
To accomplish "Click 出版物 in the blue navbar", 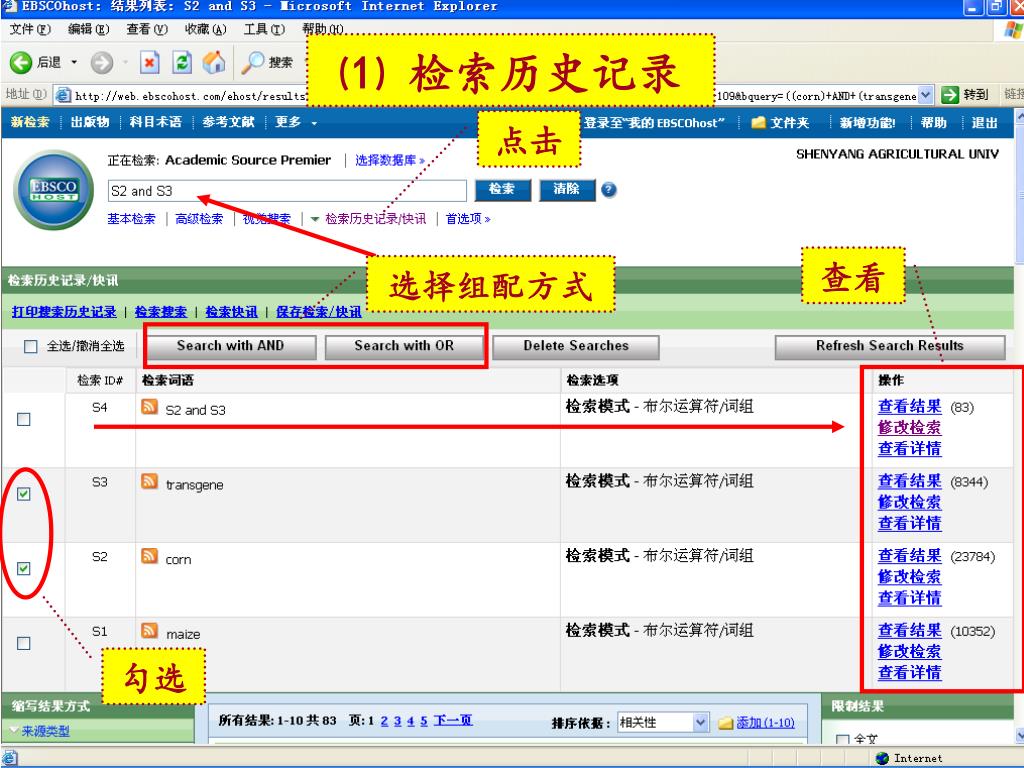I will tap(89, 123).
